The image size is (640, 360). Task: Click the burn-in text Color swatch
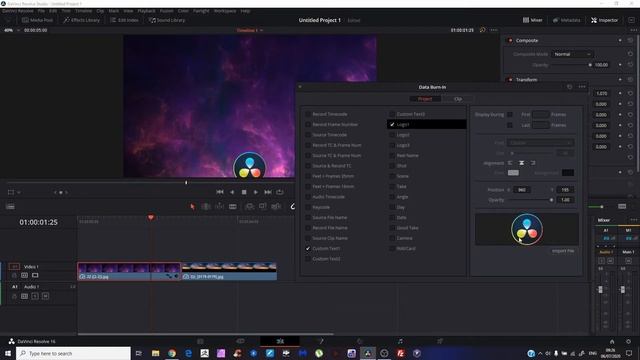(513, 173)
